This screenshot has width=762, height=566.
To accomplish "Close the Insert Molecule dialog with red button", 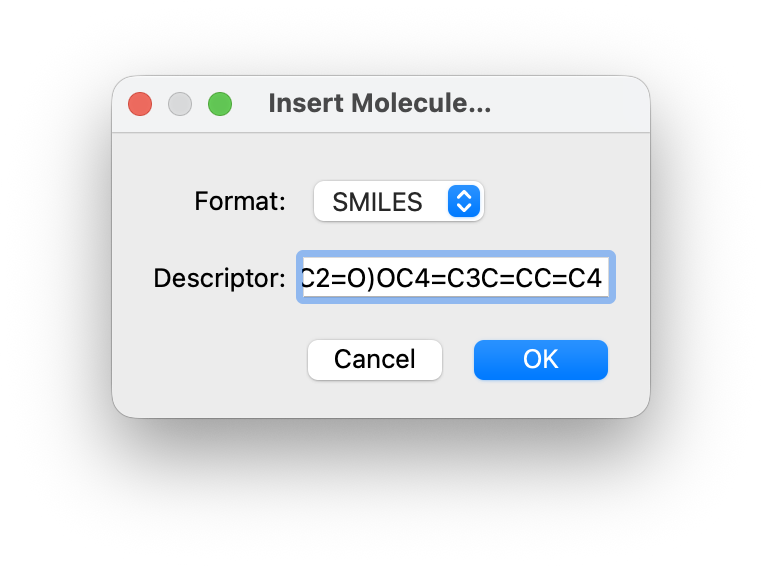I will coord(140,104).
